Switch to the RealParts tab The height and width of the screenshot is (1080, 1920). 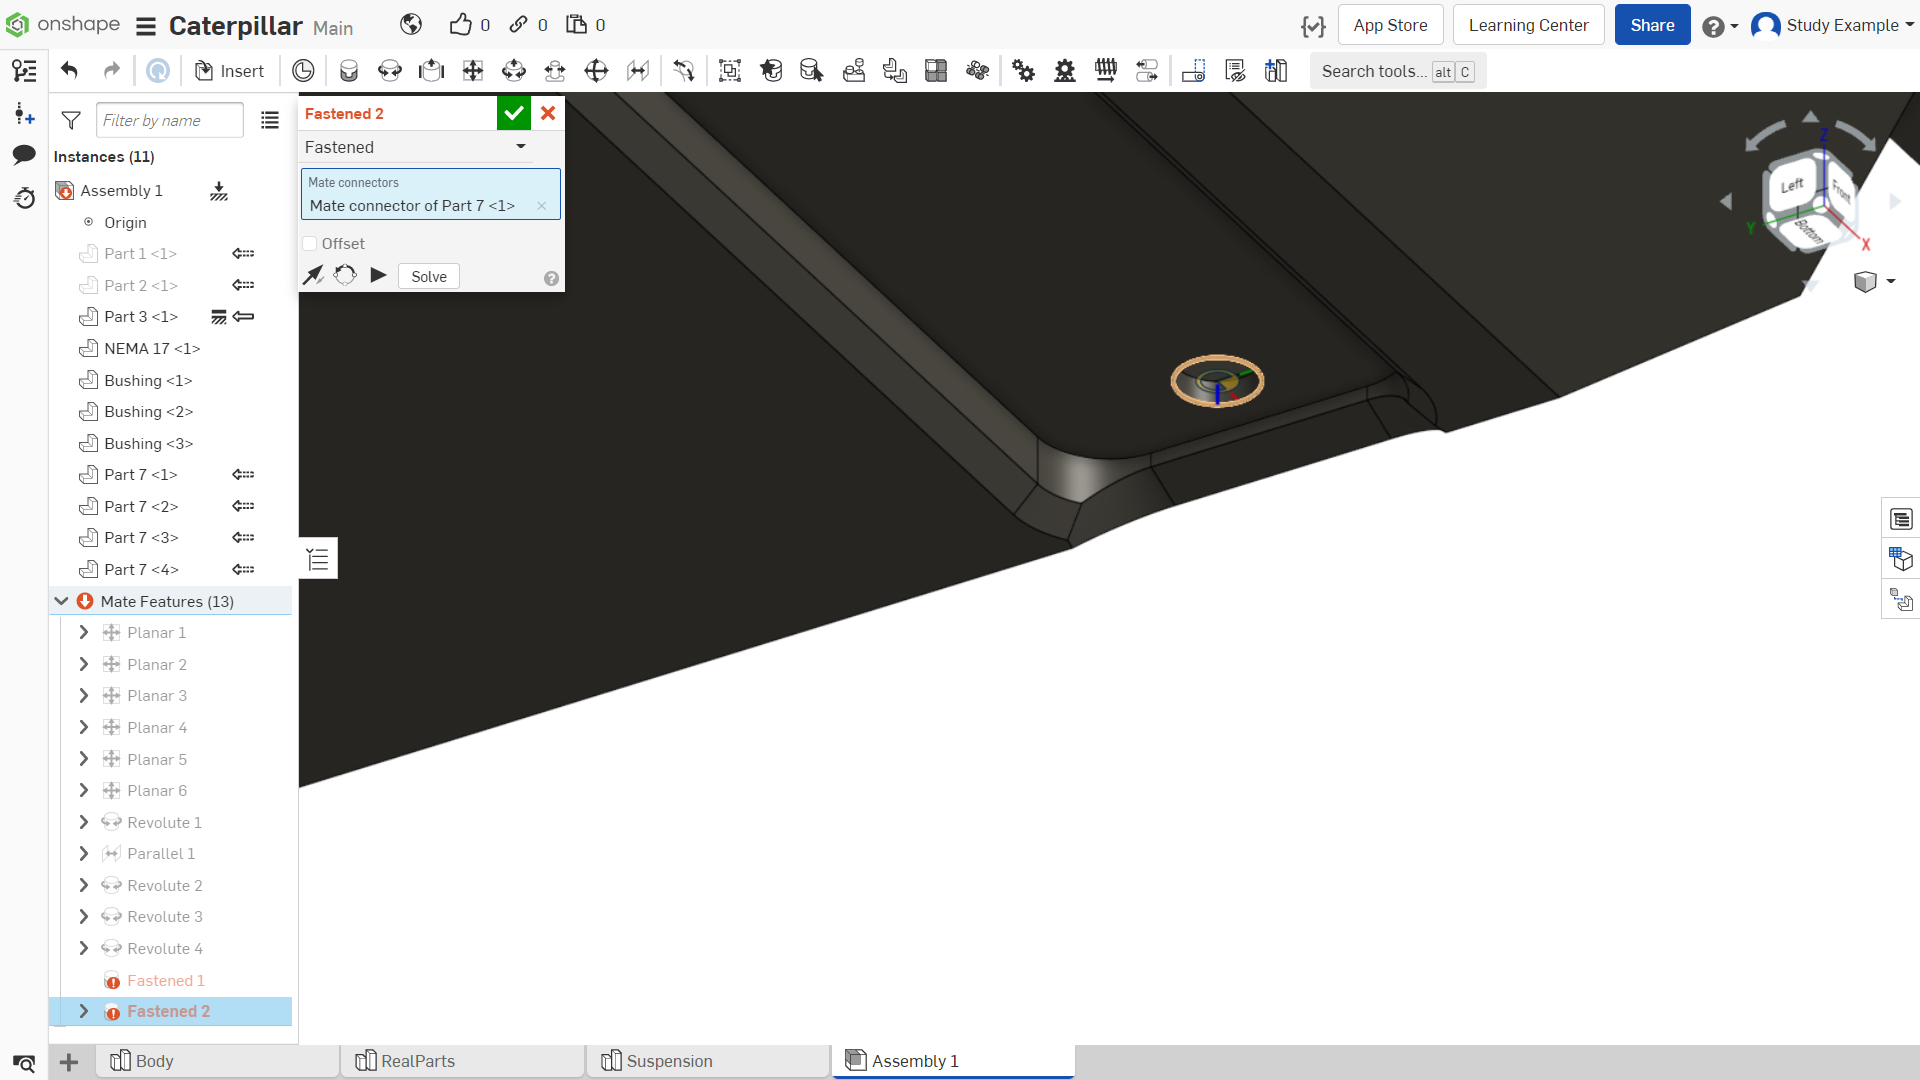(462, 1061)
